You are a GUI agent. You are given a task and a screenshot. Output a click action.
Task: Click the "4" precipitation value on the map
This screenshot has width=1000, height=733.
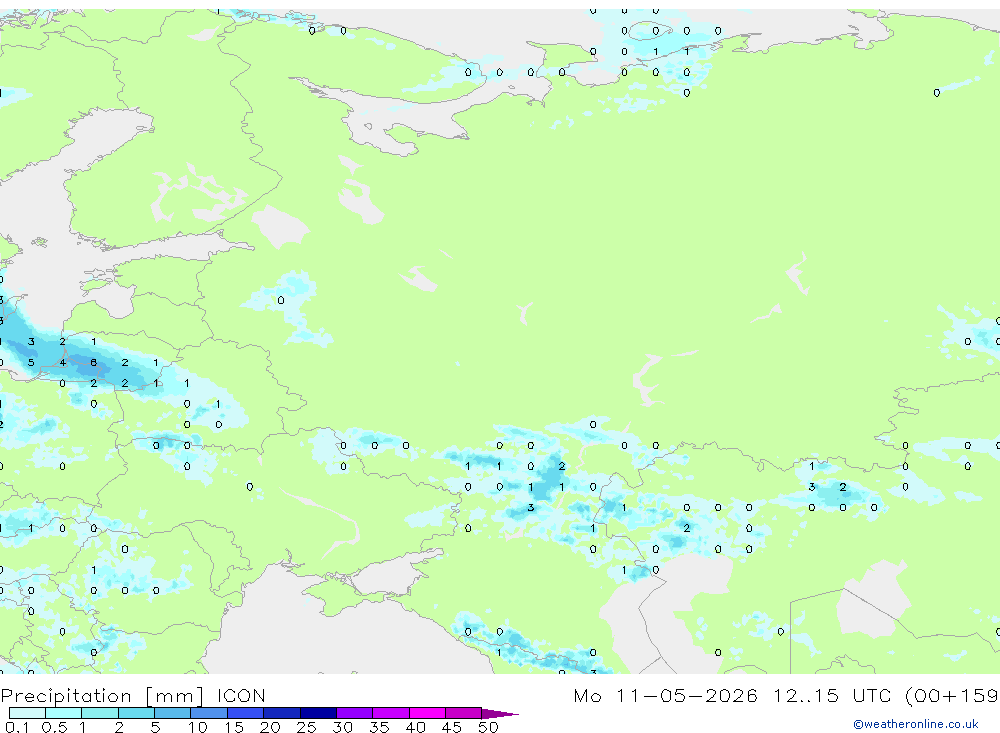tap(62, 362)
